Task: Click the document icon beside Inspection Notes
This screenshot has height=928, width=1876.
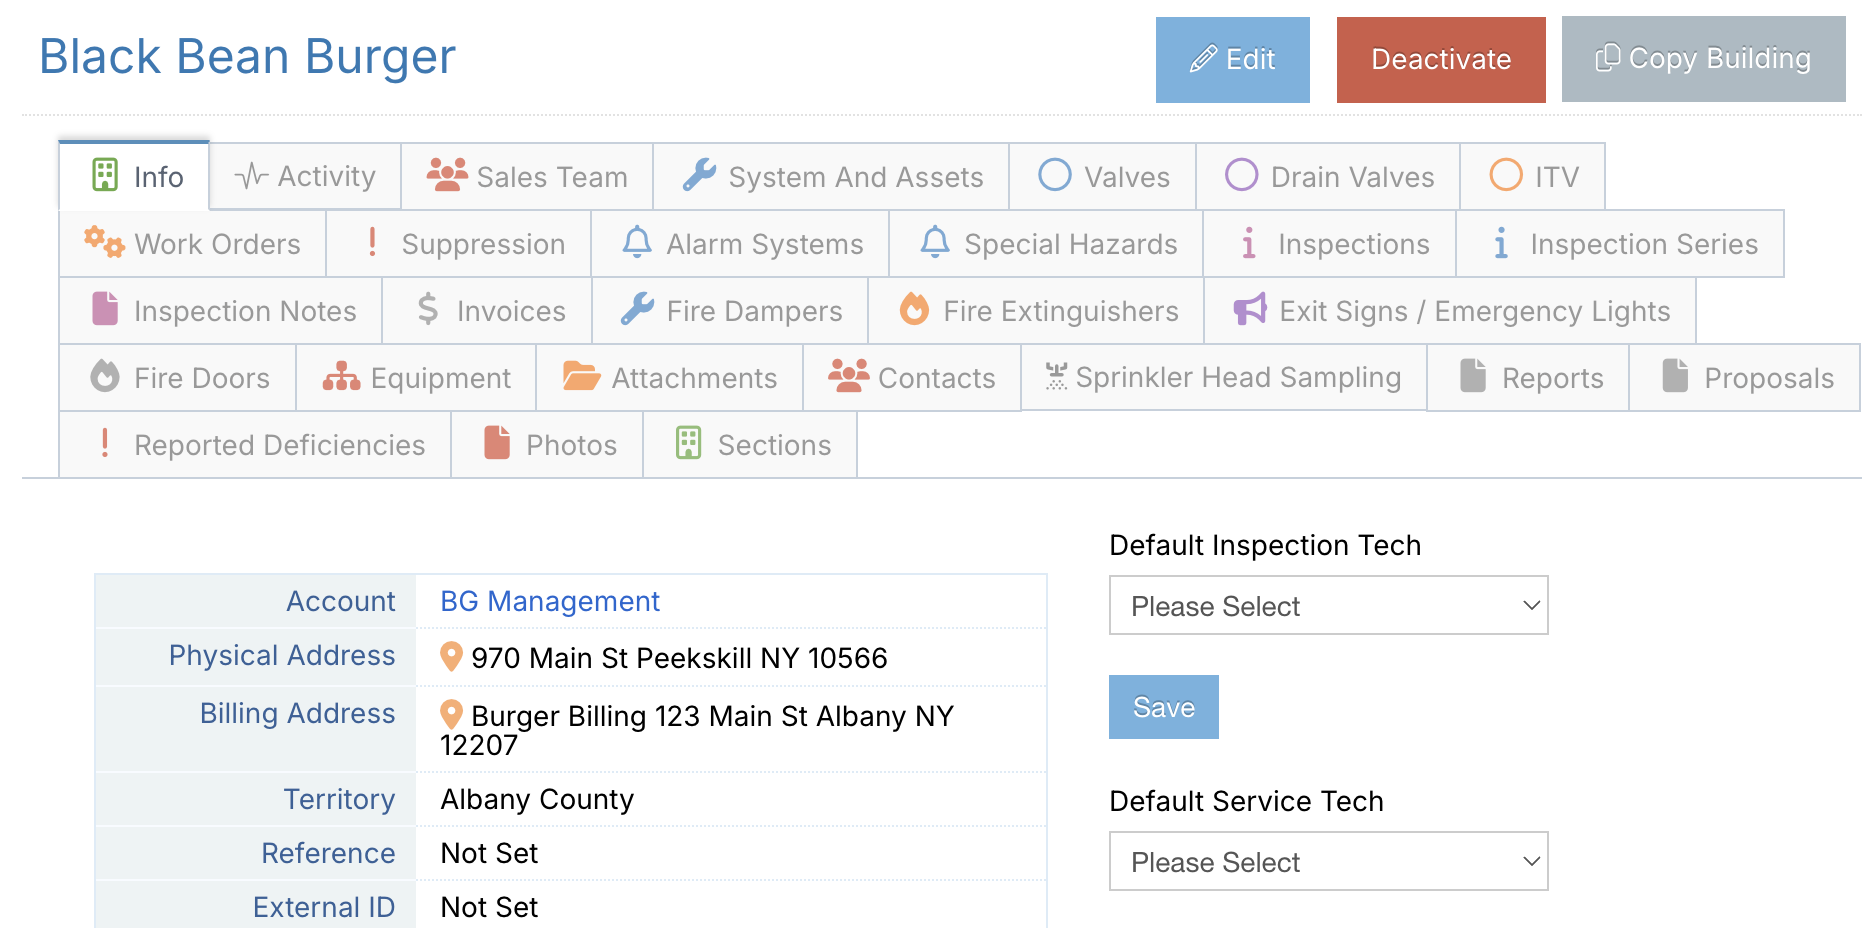Action: pyautogui.click(x=105, y=309)
